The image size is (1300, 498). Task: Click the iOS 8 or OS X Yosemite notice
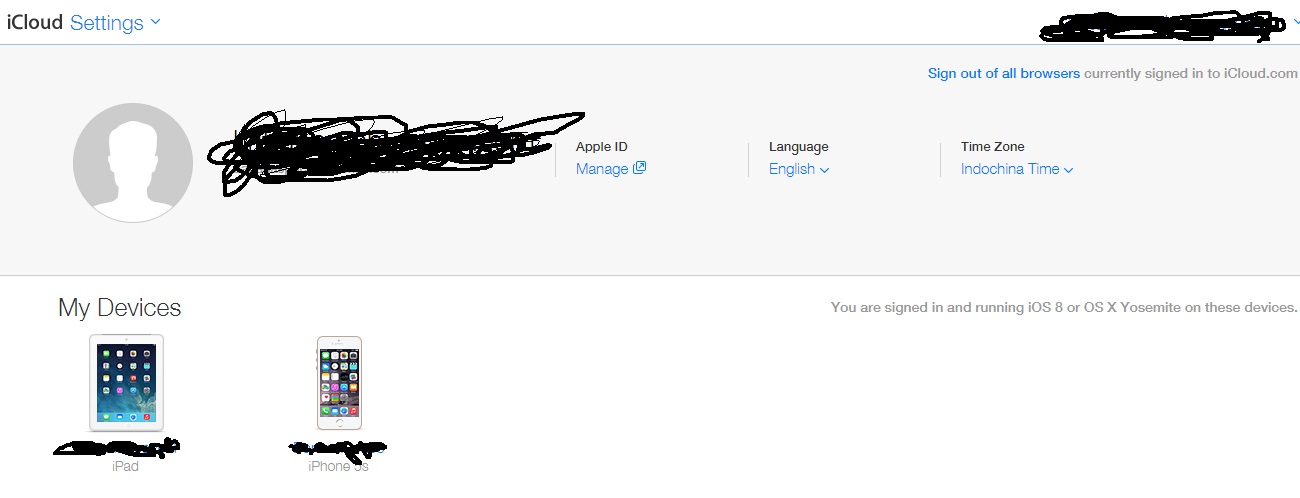(1064, 308)
